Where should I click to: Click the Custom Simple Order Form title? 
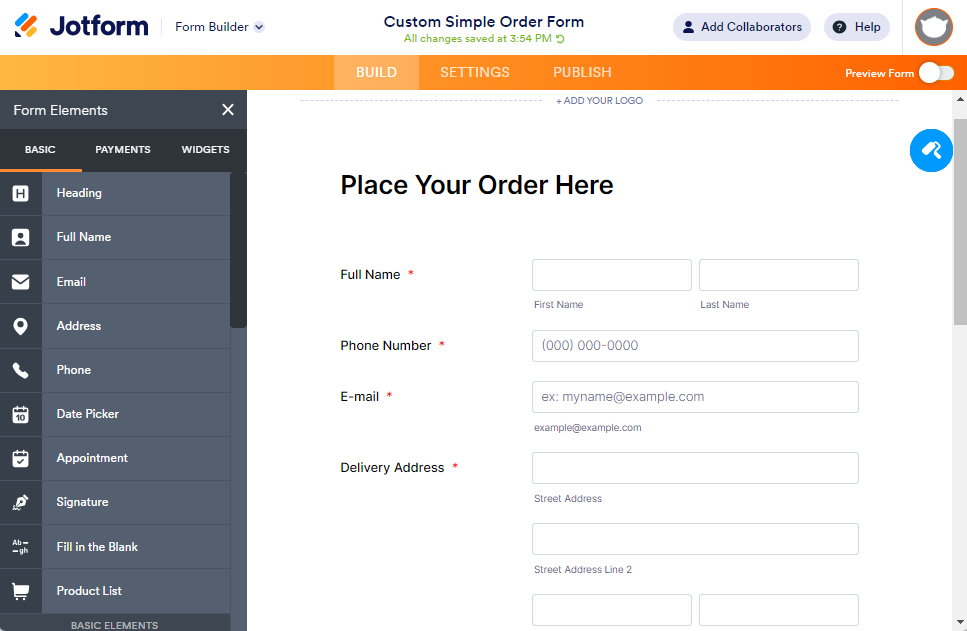[484, 22]
